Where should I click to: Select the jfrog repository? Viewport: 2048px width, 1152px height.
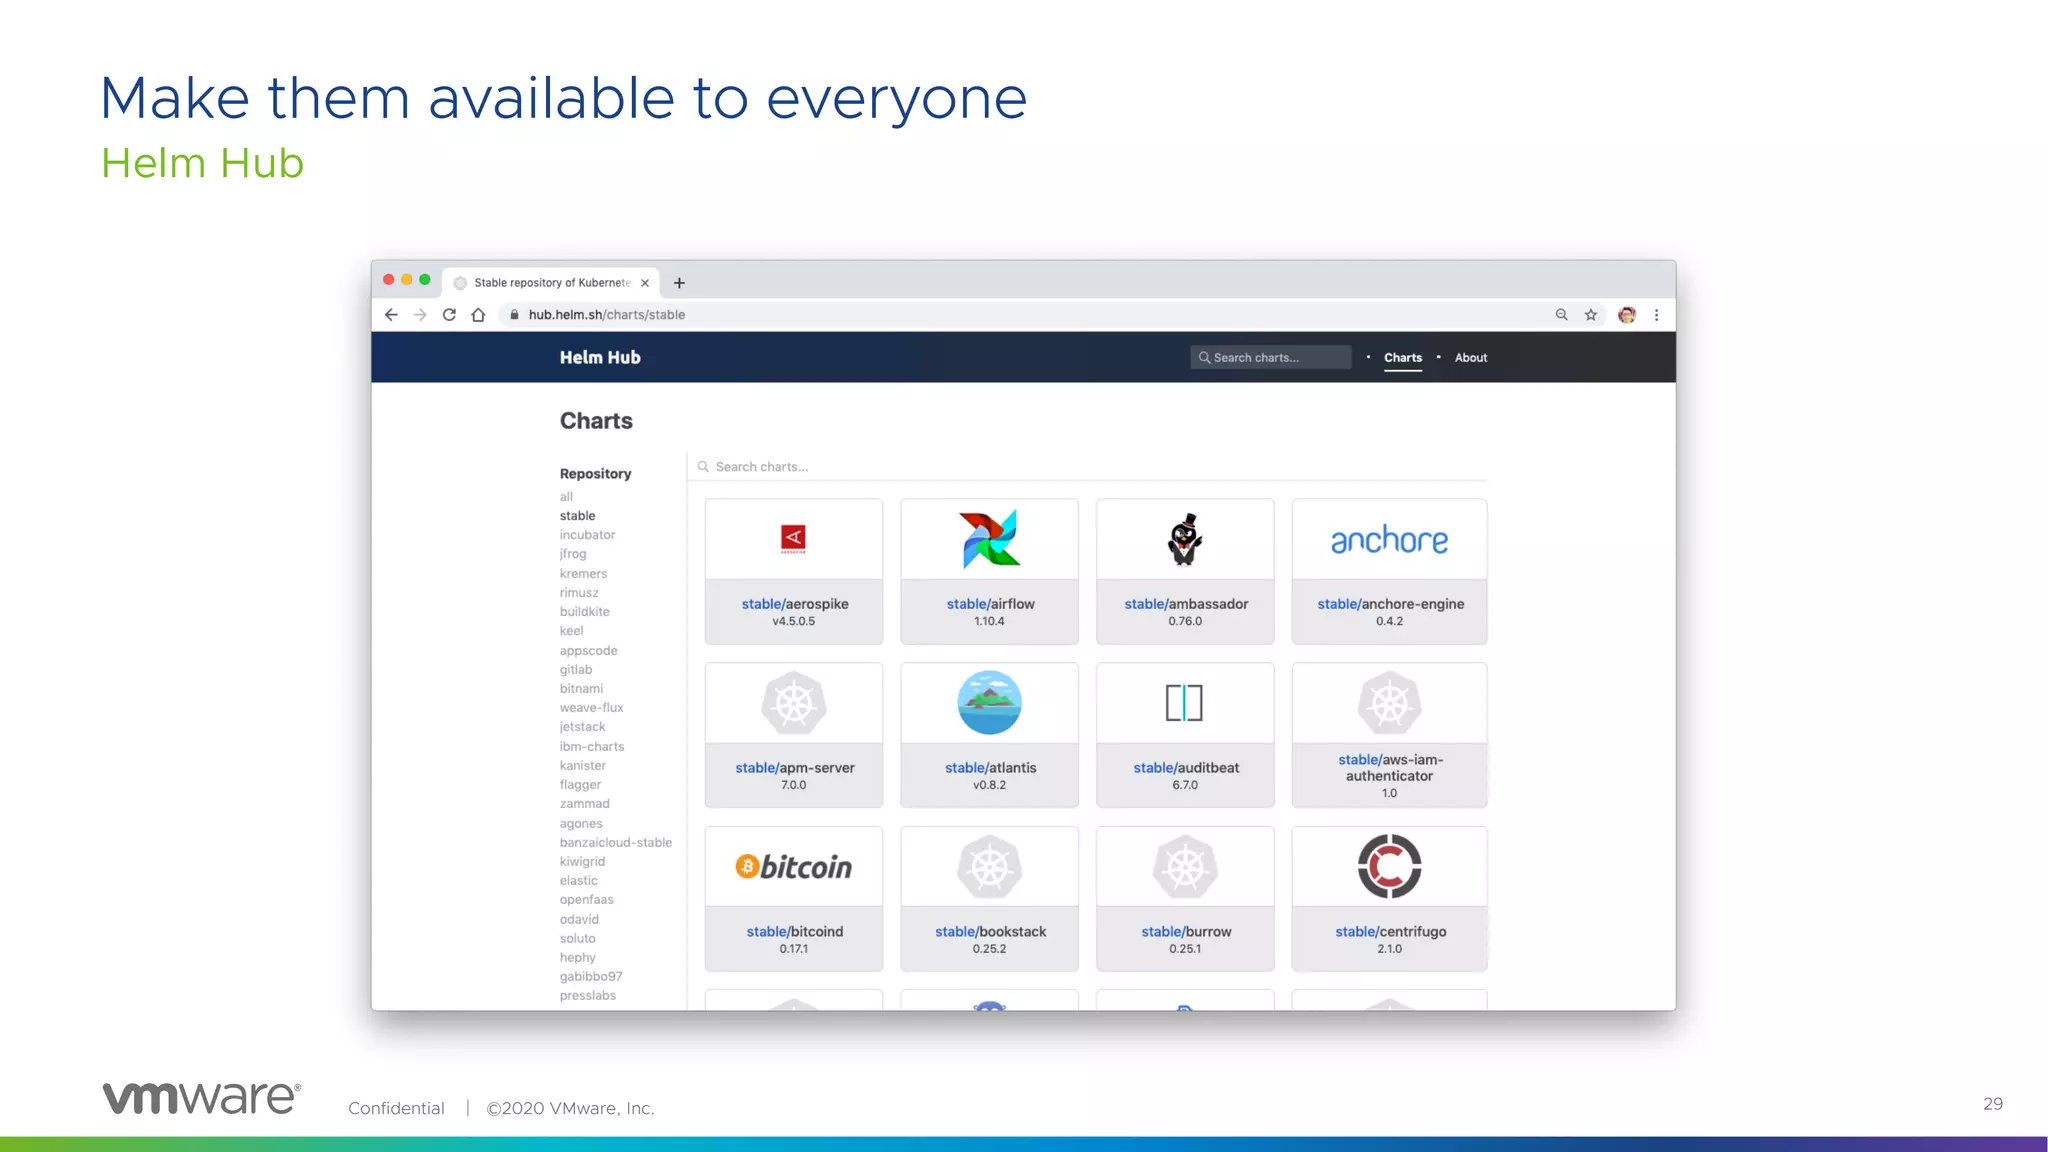573,554
